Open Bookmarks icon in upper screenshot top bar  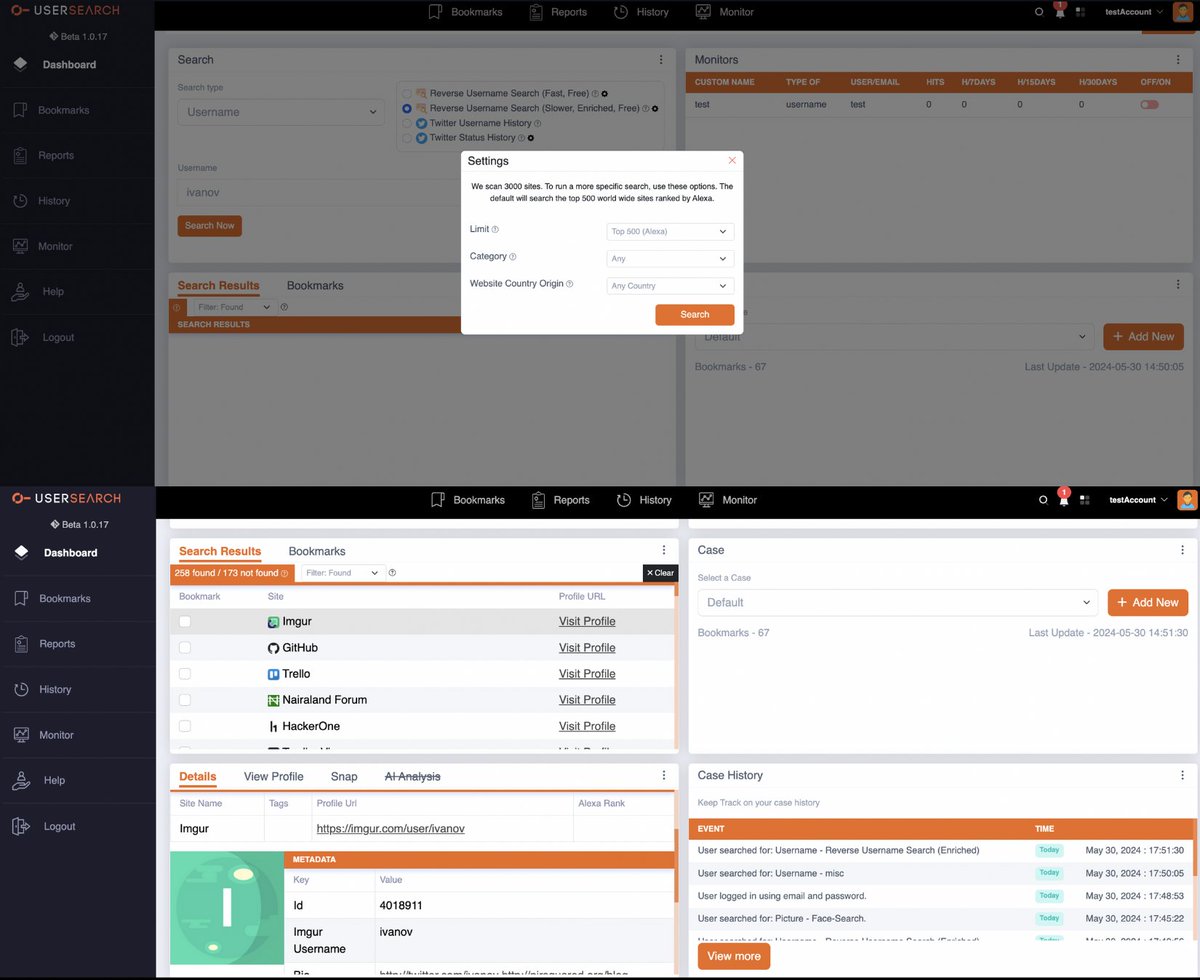tap(435, 12)
